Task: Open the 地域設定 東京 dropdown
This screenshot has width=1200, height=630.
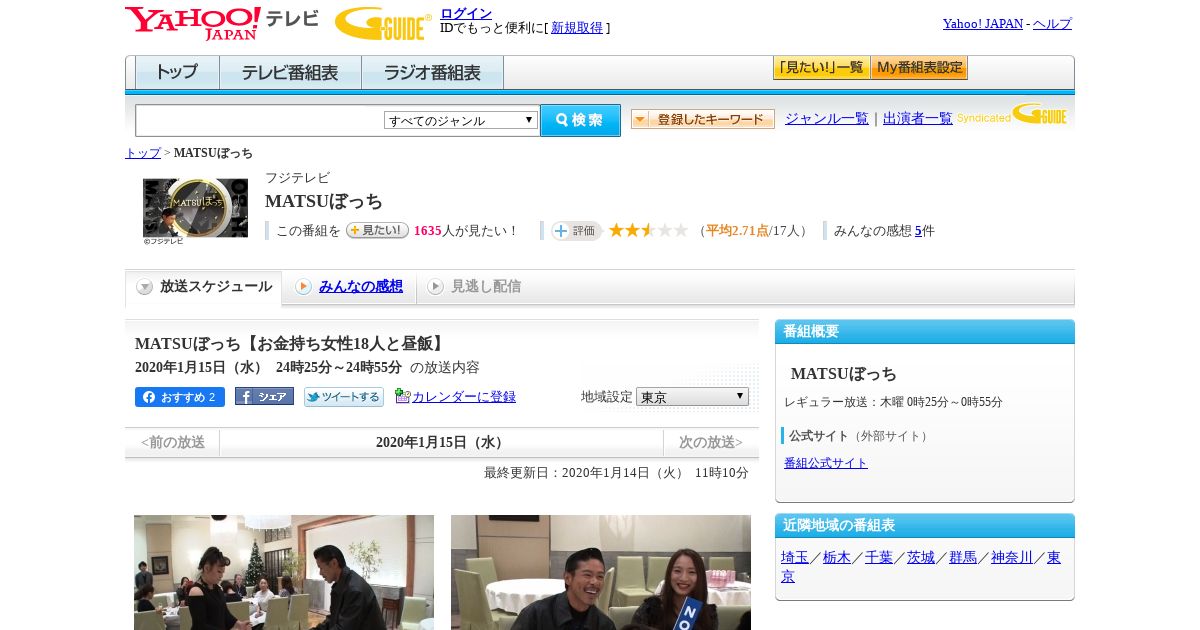Action: 692,397
